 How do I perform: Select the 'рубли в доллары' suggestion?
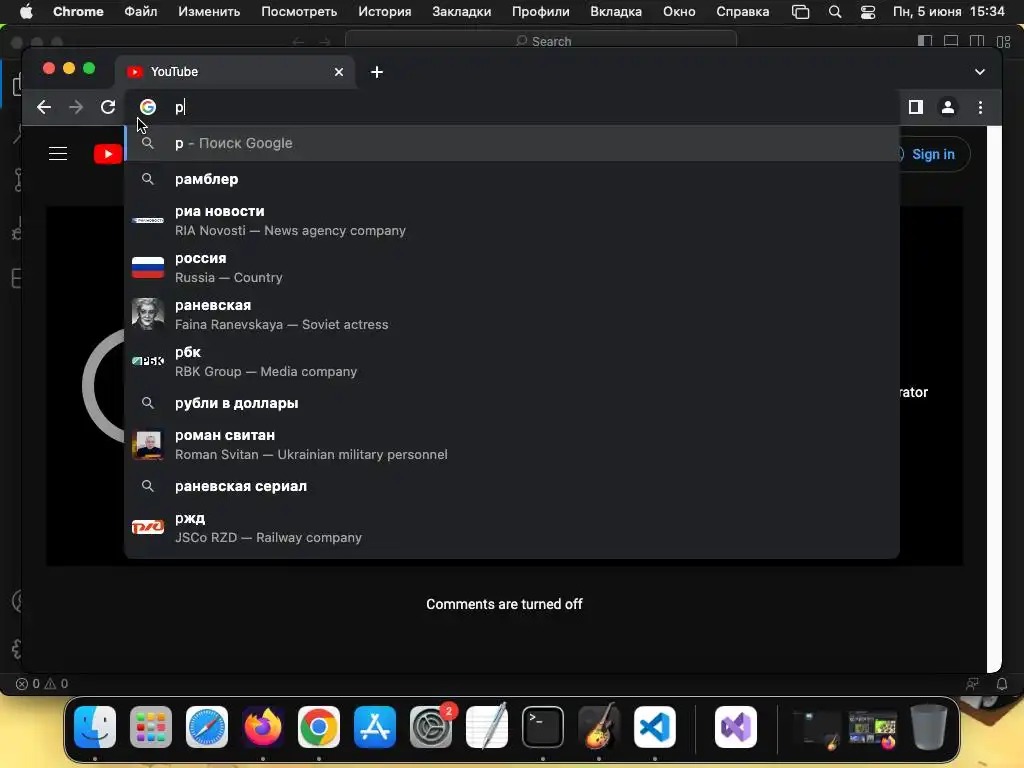(512, 403)
